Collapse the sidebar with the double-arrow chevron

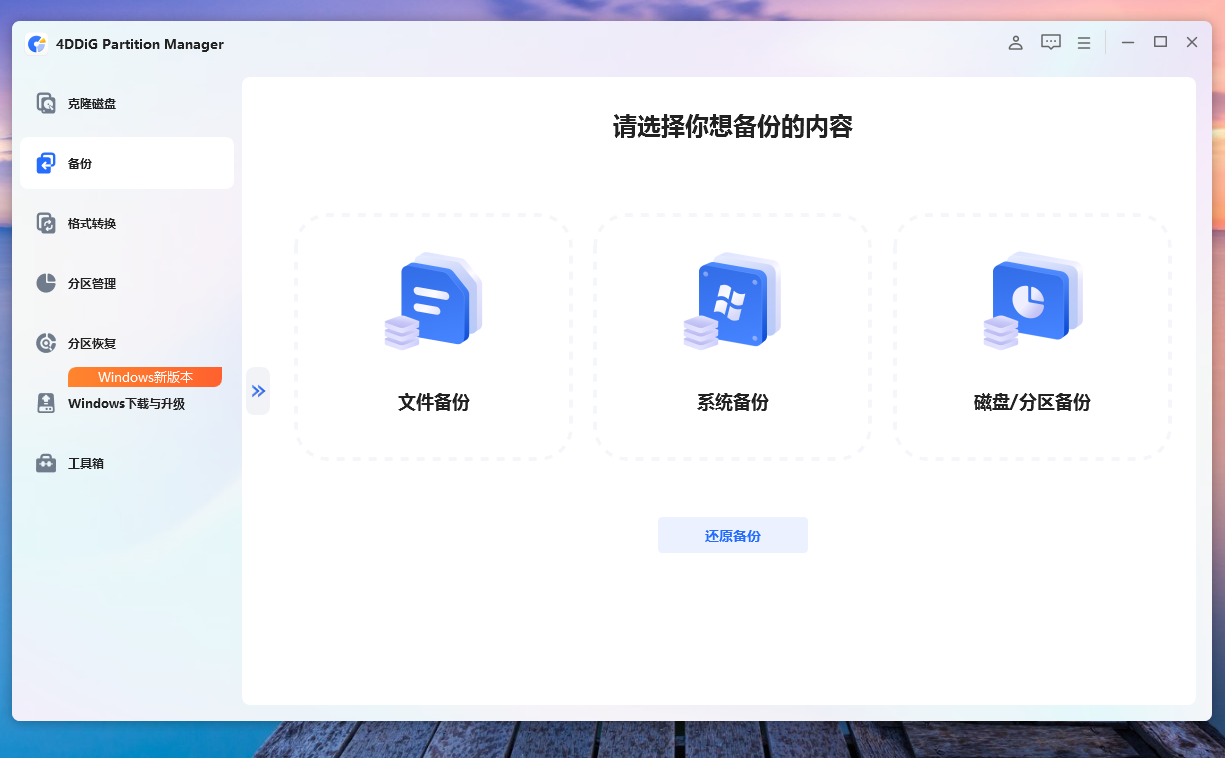258,391
